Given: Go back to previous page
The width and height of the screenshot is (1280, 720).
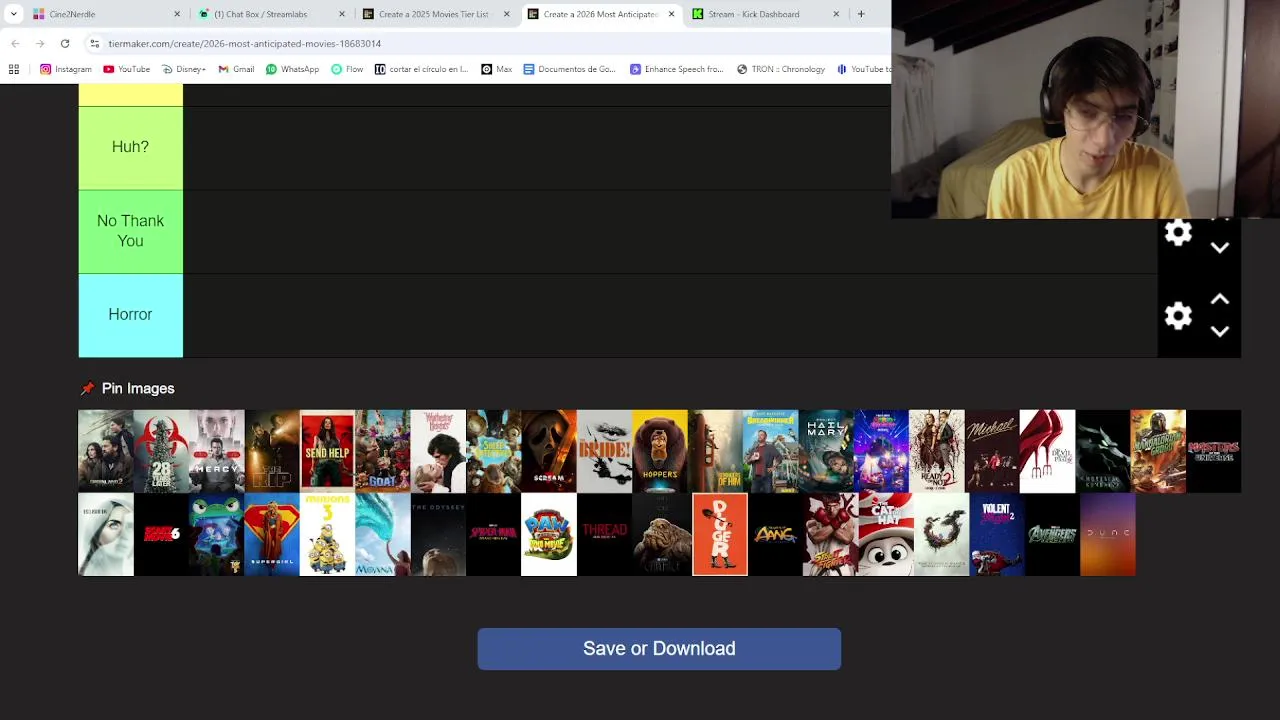Looking at the screenshot, I should [15, 44].
